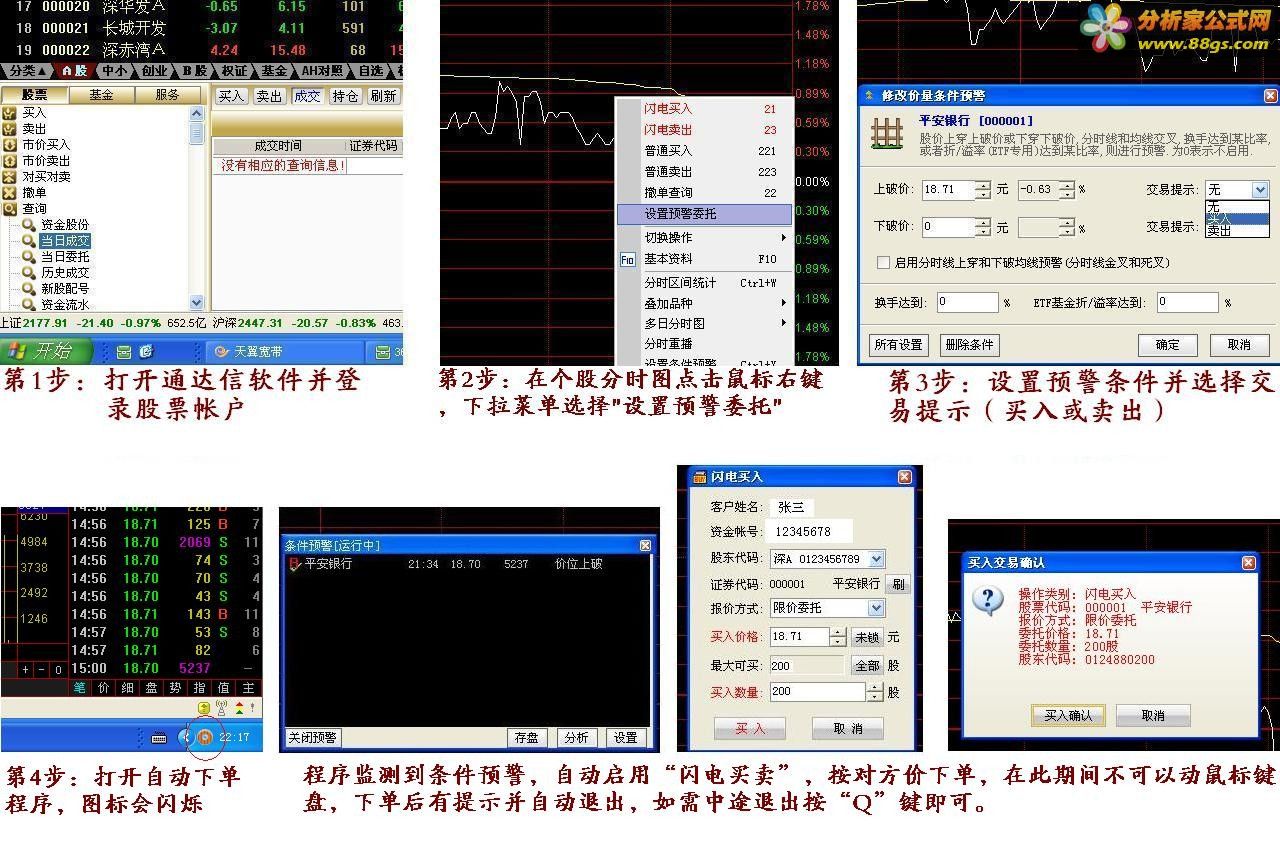
Task: Expand 叠加品种 submenu
Action: tap(706, 303)
